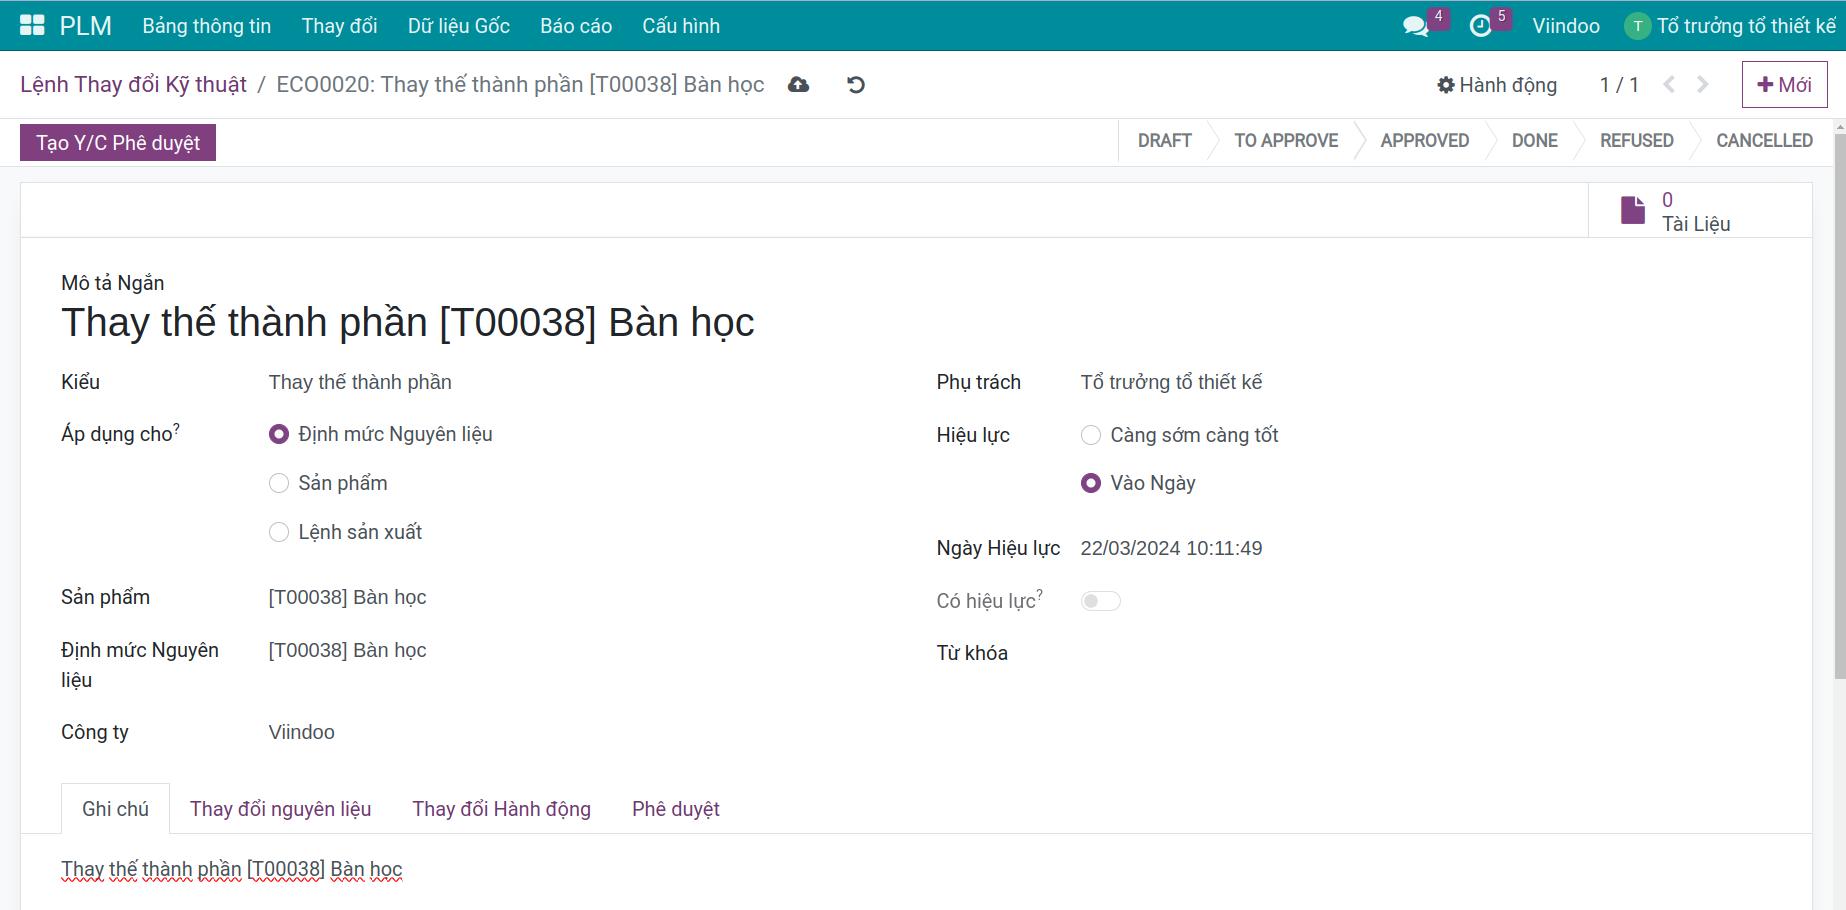The height and width of the screenshot is (910, 1846).
Task: Open the apps grid menu icon
Action: point(32,26)
